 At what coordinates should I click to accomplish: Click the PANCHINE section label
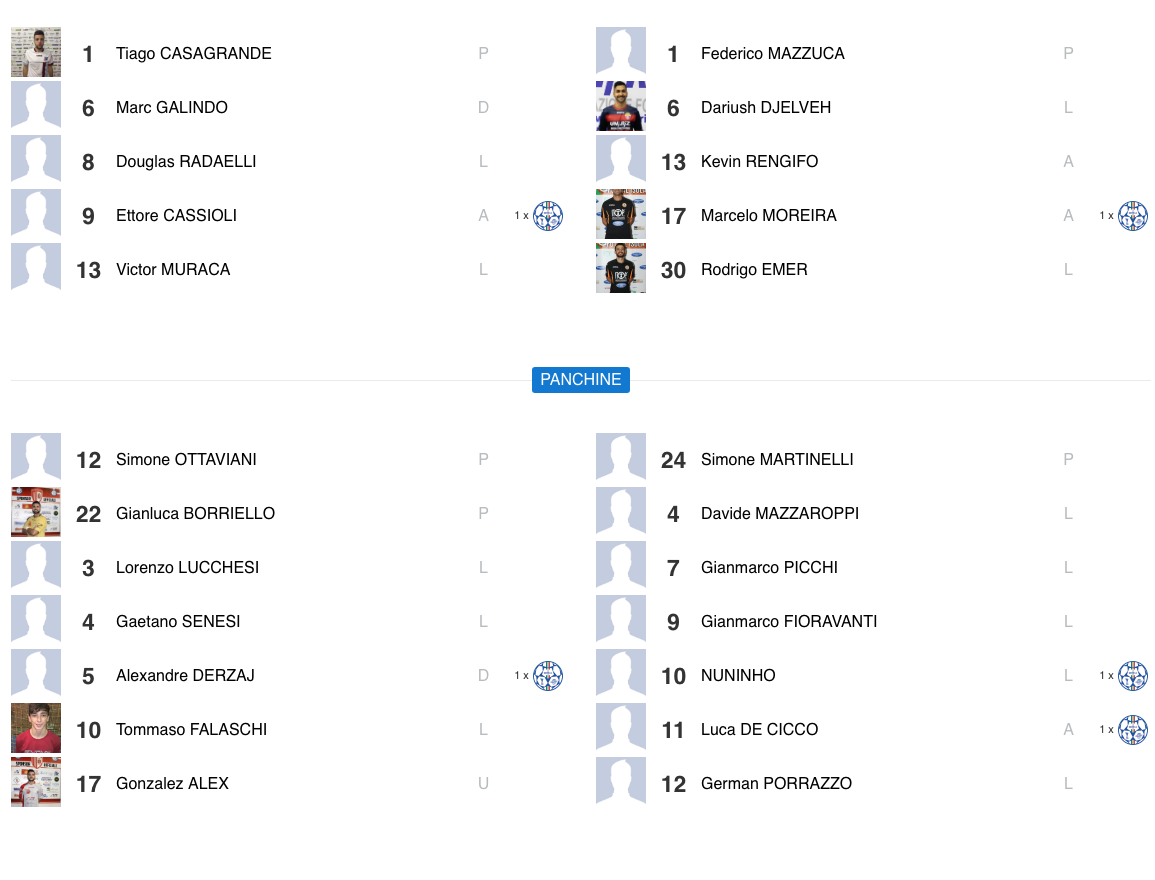click(581, 380)
